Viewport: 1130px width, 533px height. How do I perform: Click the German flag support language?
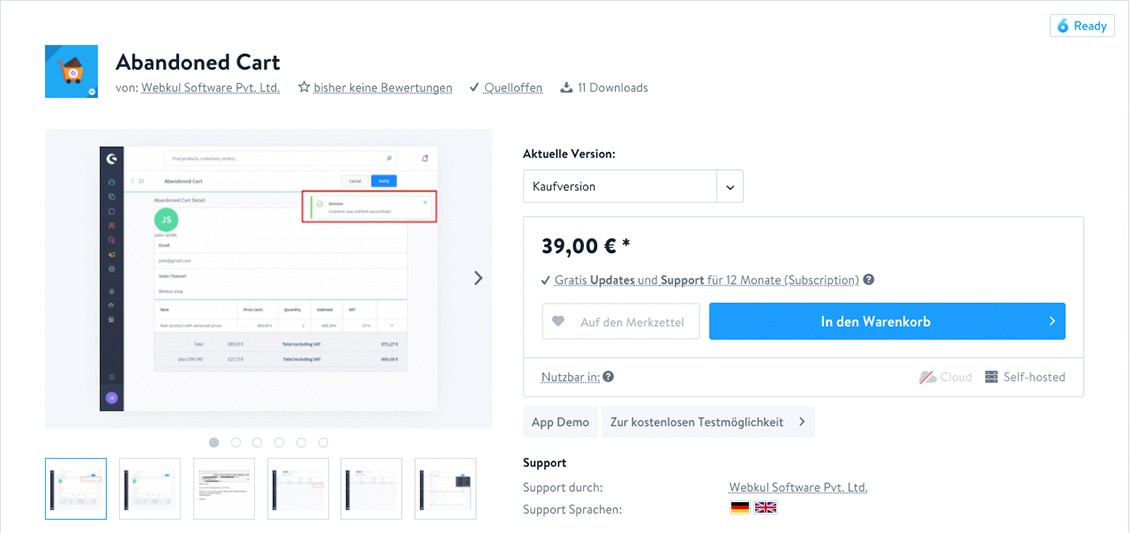739,508
